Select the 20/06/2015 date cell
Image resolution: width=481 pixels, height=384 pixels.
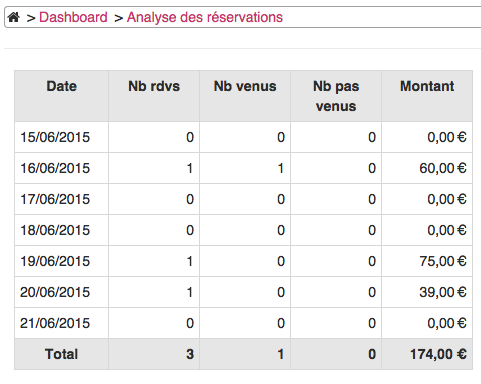tap(62, 292)
